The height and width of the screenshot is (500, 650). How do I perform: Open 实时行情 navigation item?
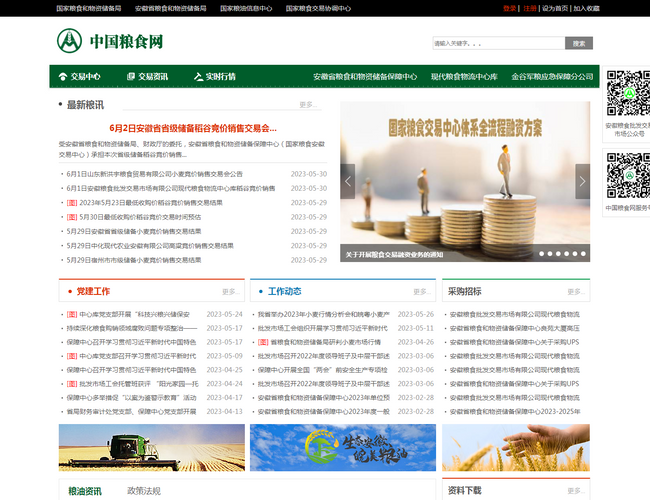[x=215, y=76]
